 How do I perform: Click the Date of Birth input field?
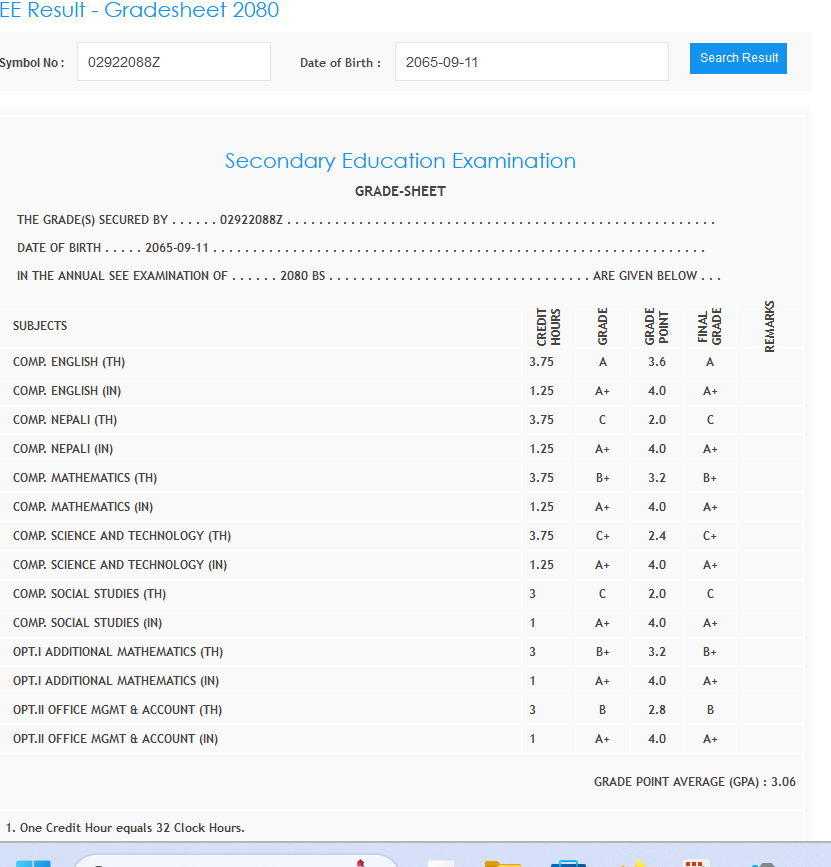(531, 62)
